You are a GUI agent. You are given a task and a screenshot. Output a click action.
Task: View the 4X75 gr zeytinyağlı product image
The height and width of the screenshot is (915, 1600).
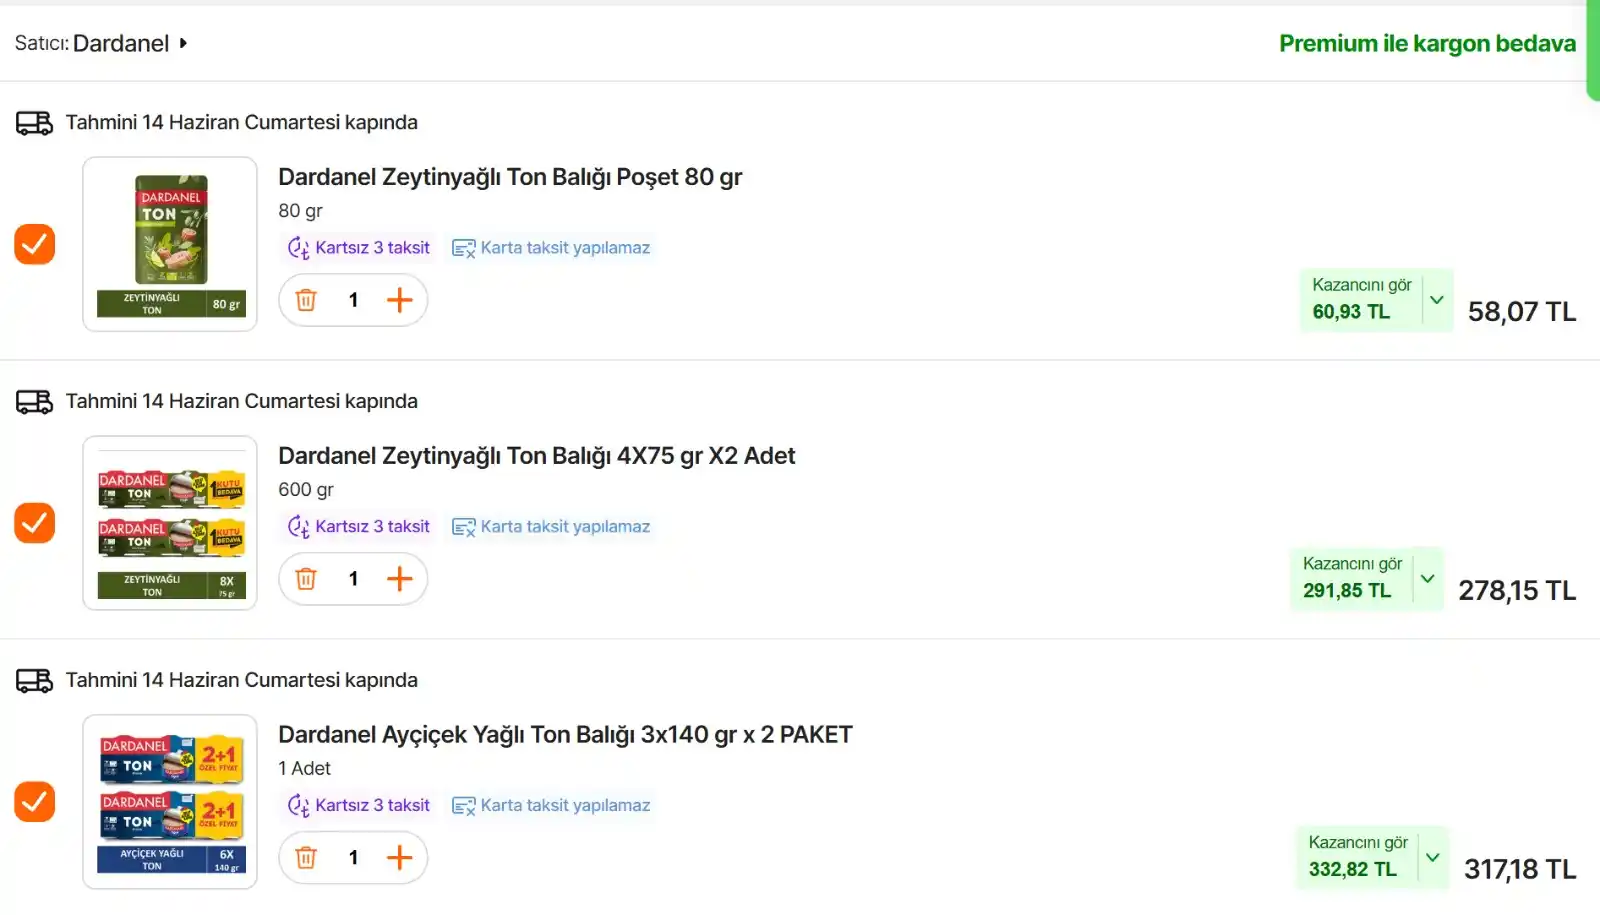pos(170,523)
